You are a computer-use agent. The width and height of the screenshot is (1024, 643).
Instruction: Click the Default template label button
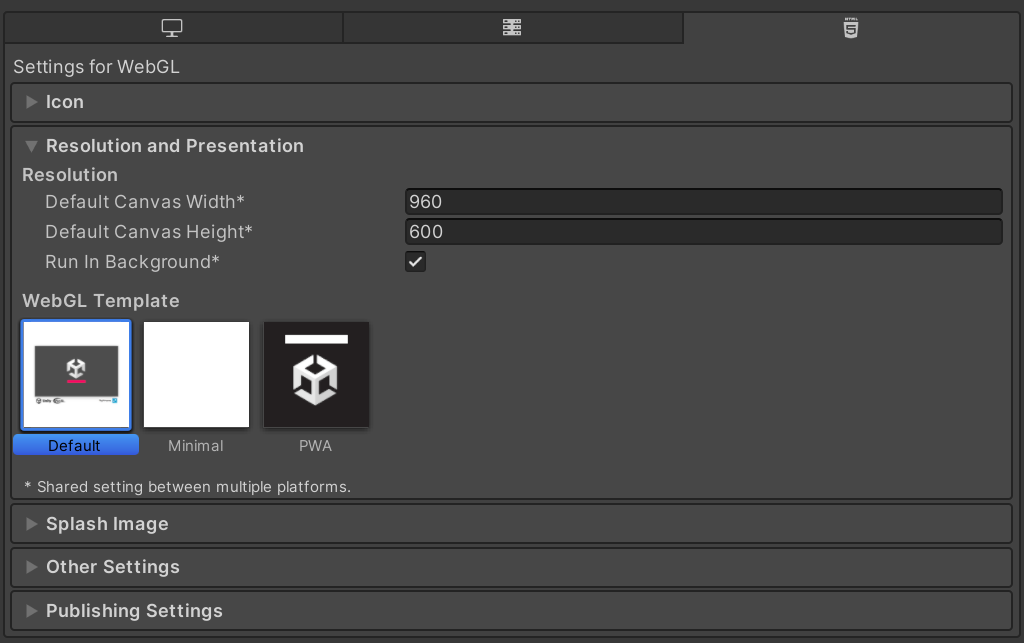tap(76, 445)
